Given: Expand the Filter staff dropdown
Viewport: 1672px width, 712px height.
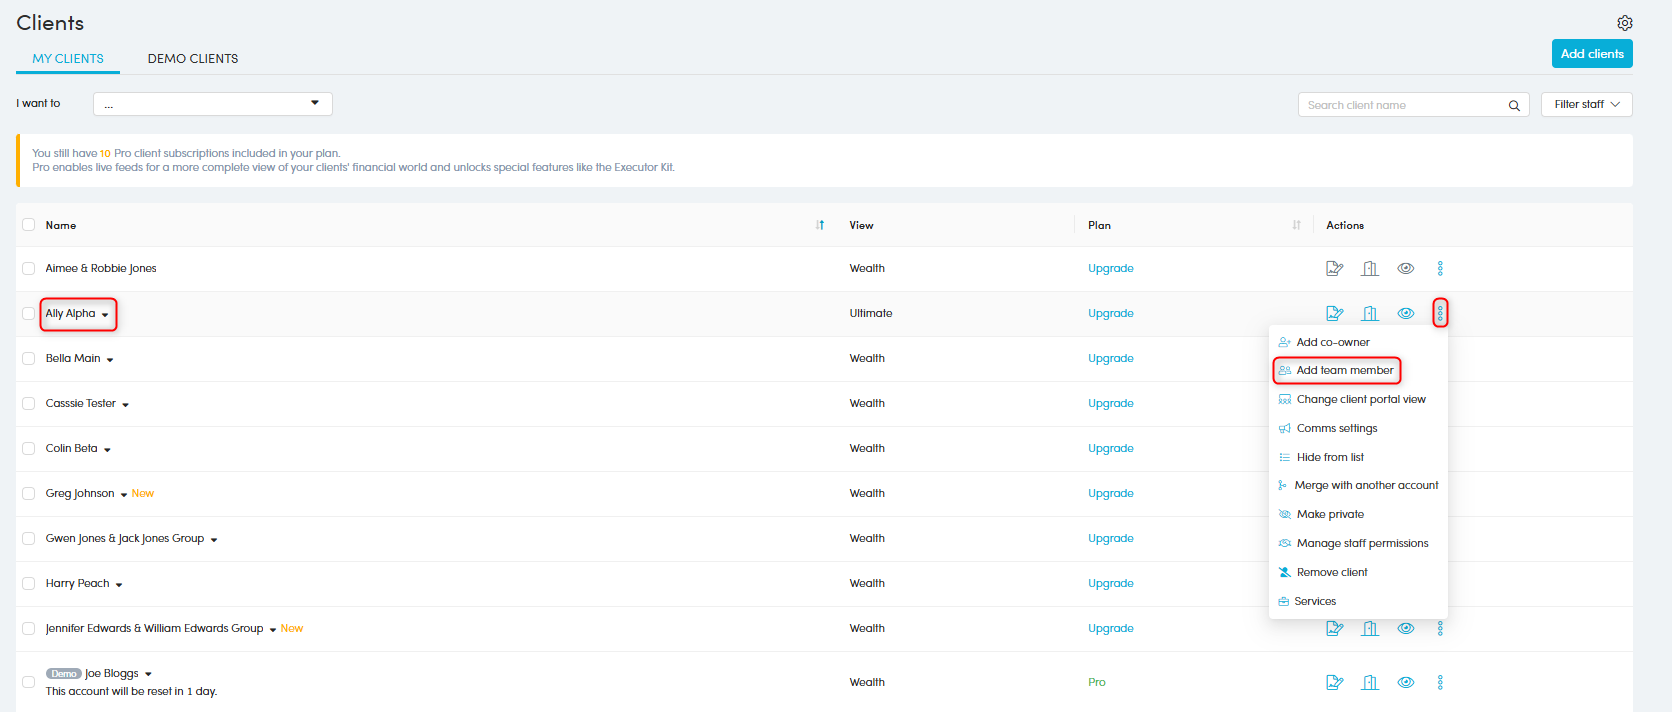Looking at the screenshot, I should tap(1586, 104).
